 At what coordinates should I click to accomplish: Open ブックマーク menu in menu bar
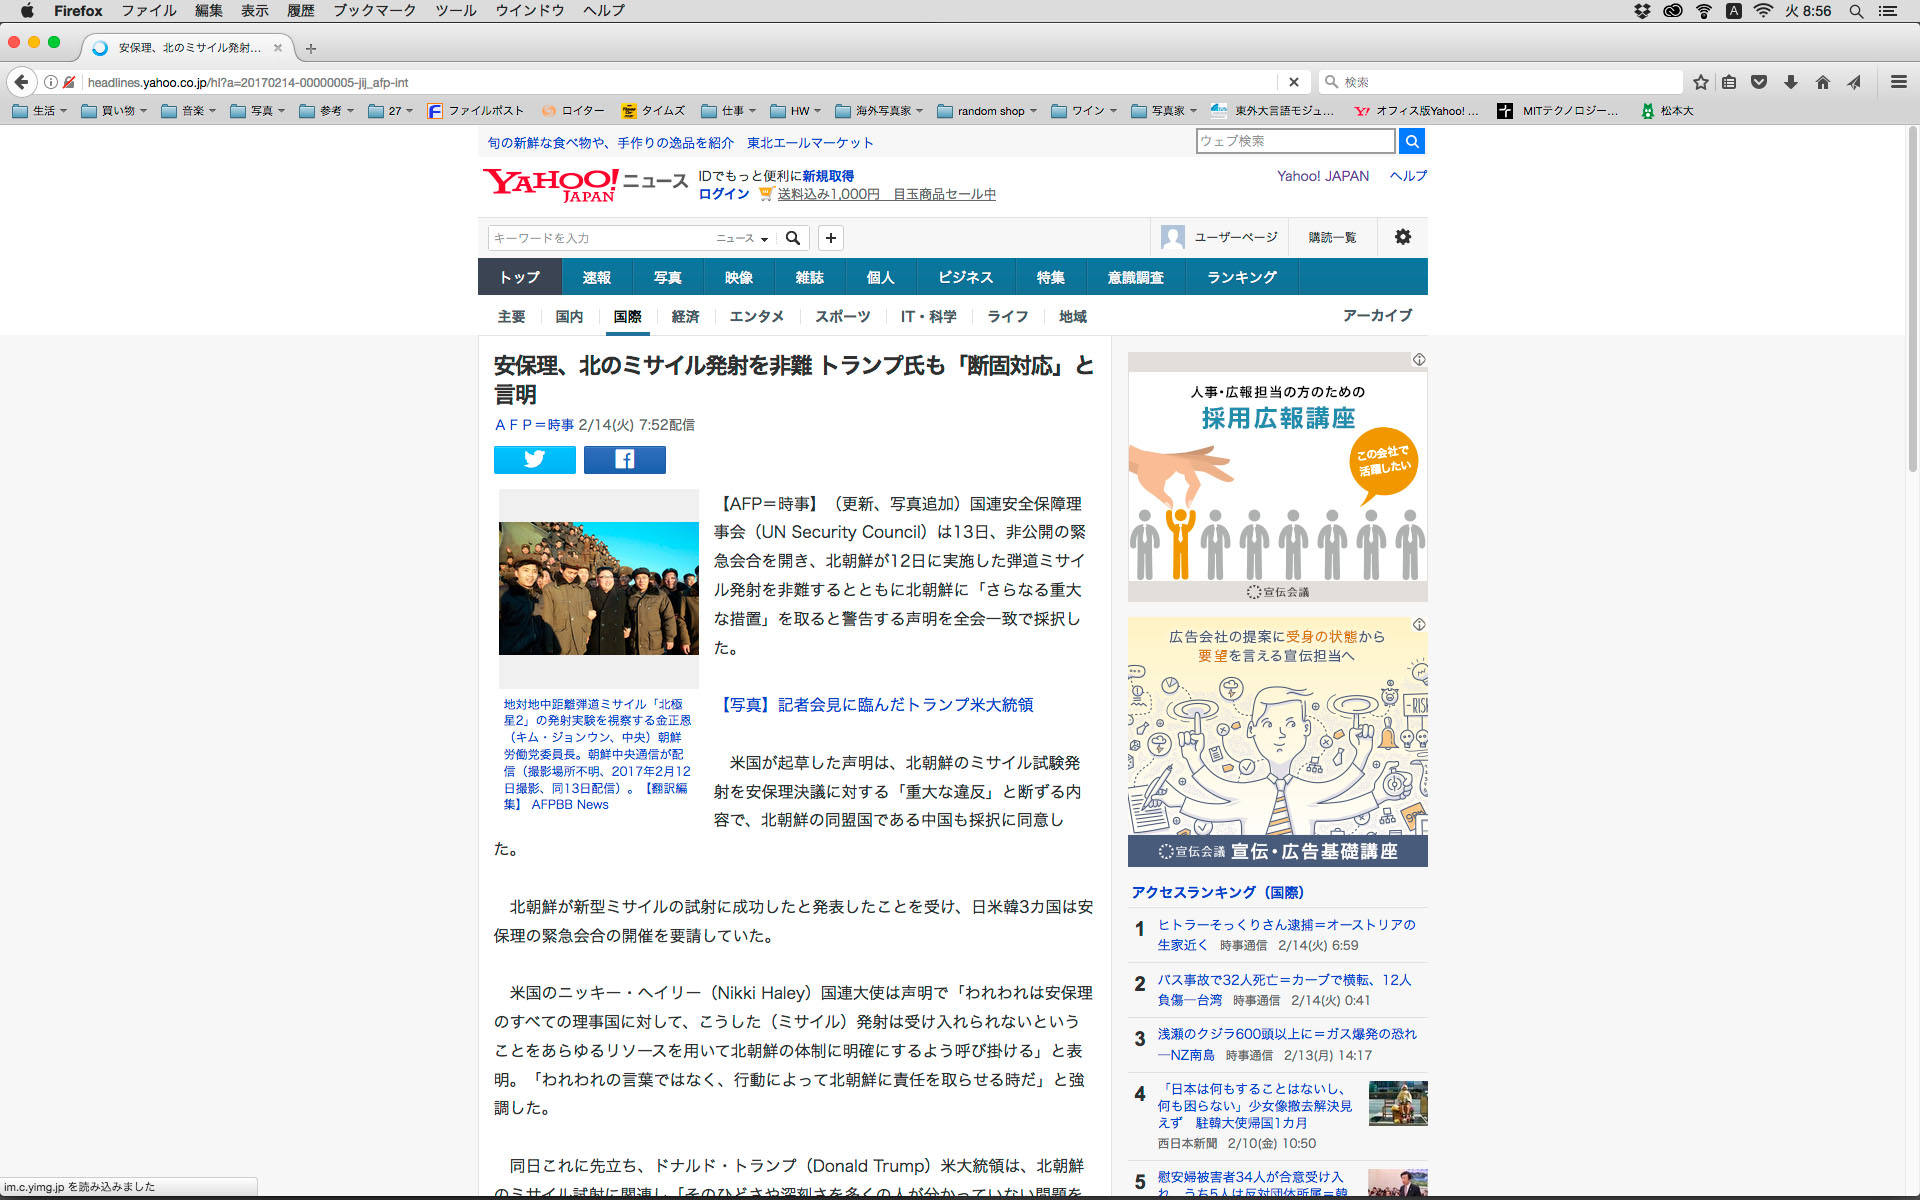(374, 11)
